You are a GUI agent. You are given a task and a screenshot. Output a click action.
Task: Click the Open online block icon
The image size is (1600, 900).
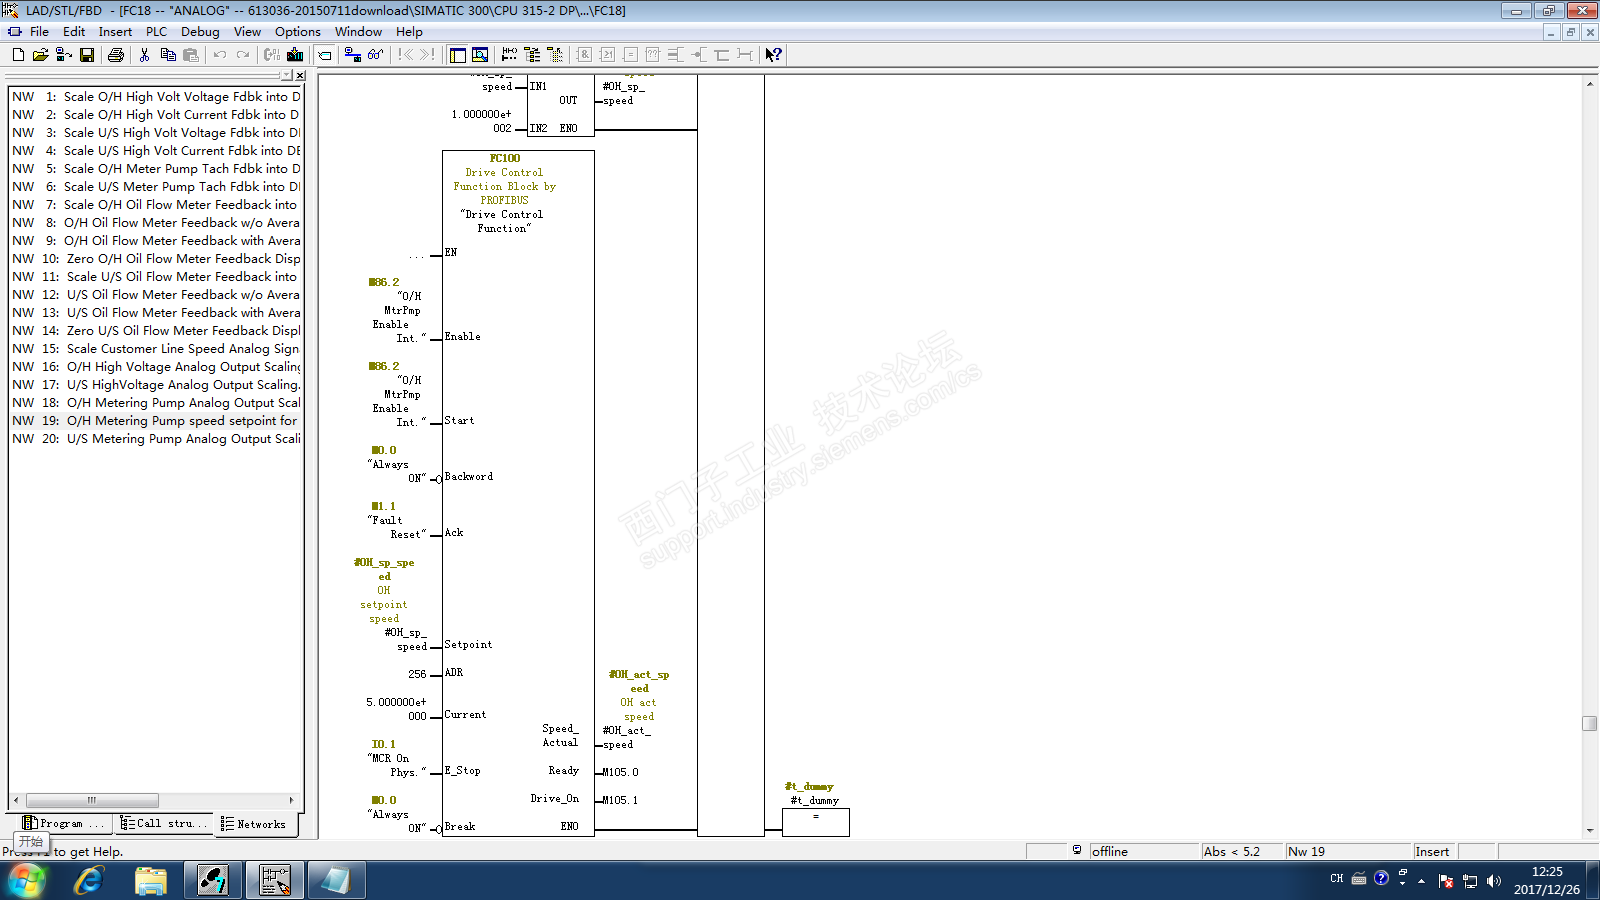[63, 55]
